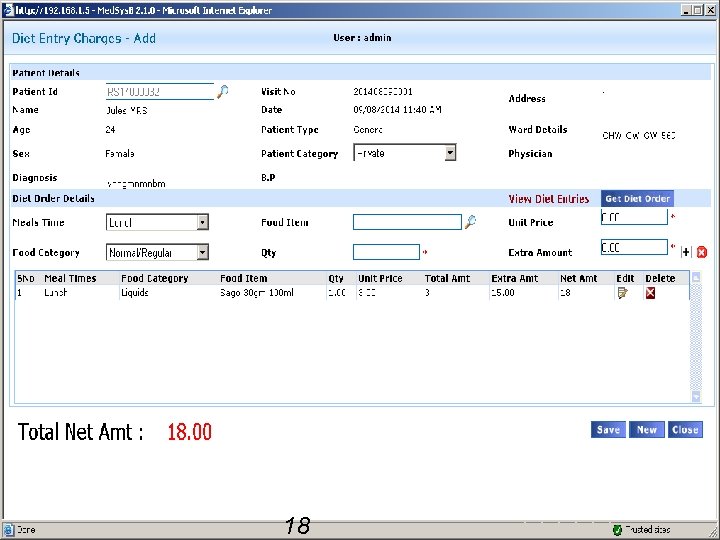Click the Liquids food category cell
The width and height of the screenshot is (720, 540).
click(135, 292)
